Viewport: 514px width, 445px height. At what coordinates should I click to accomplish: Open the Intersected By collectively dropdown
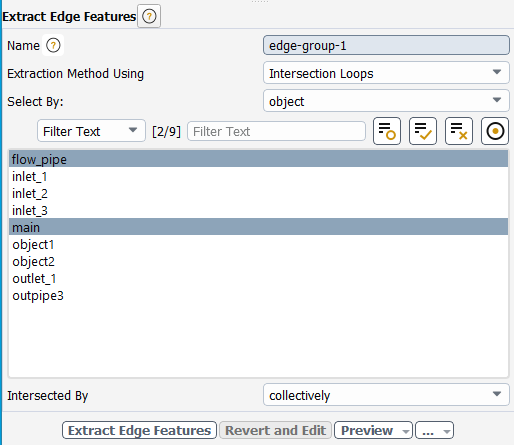pyautogui.click(x=386, y=395)
